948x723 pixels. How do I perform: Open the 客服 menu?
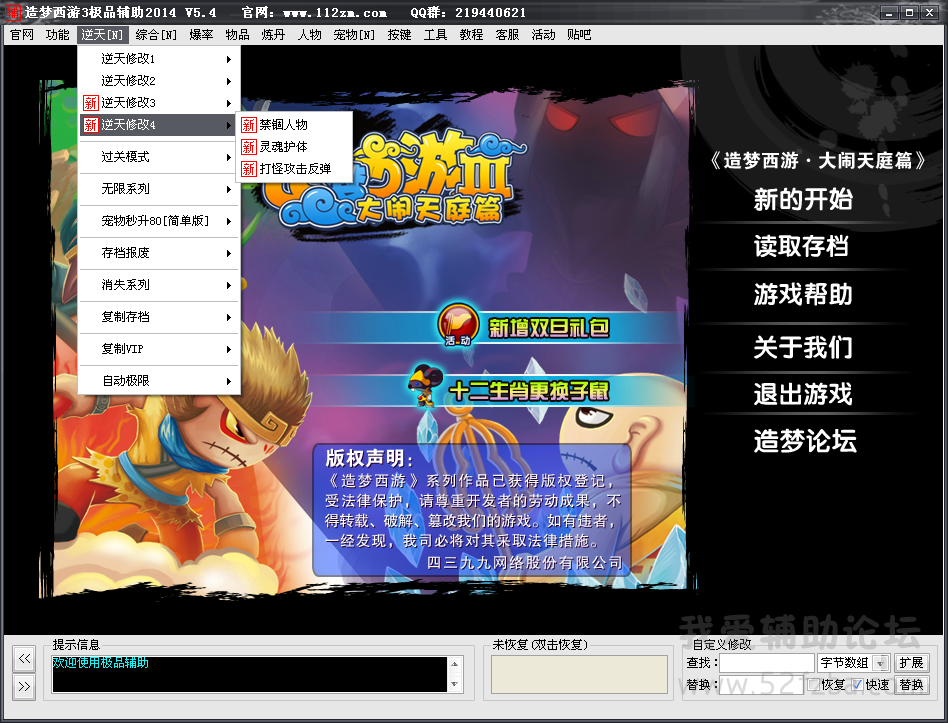[x=507, y=35]
